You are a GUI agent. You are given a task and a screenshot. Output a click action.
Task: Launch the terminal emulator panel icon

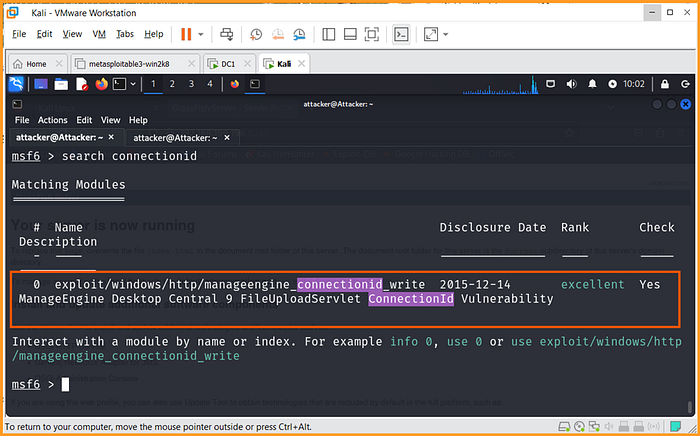pyautogui.click(x=119, y=84)
